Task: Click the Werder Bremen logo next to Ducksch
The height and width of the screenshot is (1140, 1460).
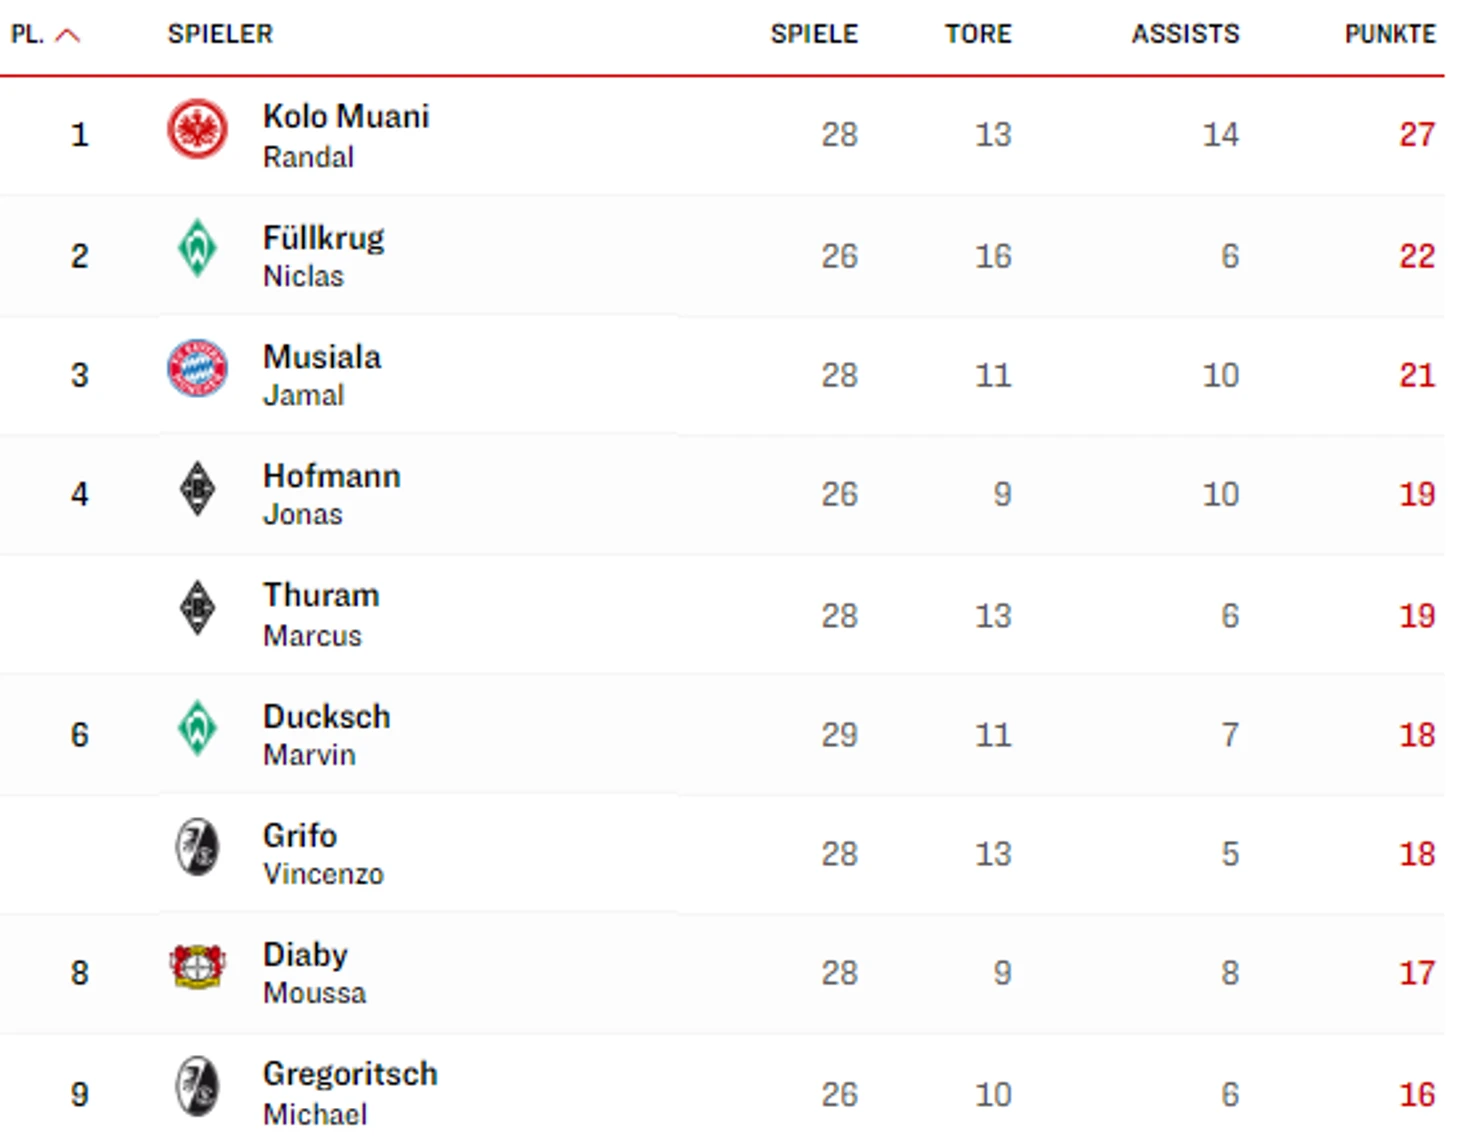Action: (197, 727)
